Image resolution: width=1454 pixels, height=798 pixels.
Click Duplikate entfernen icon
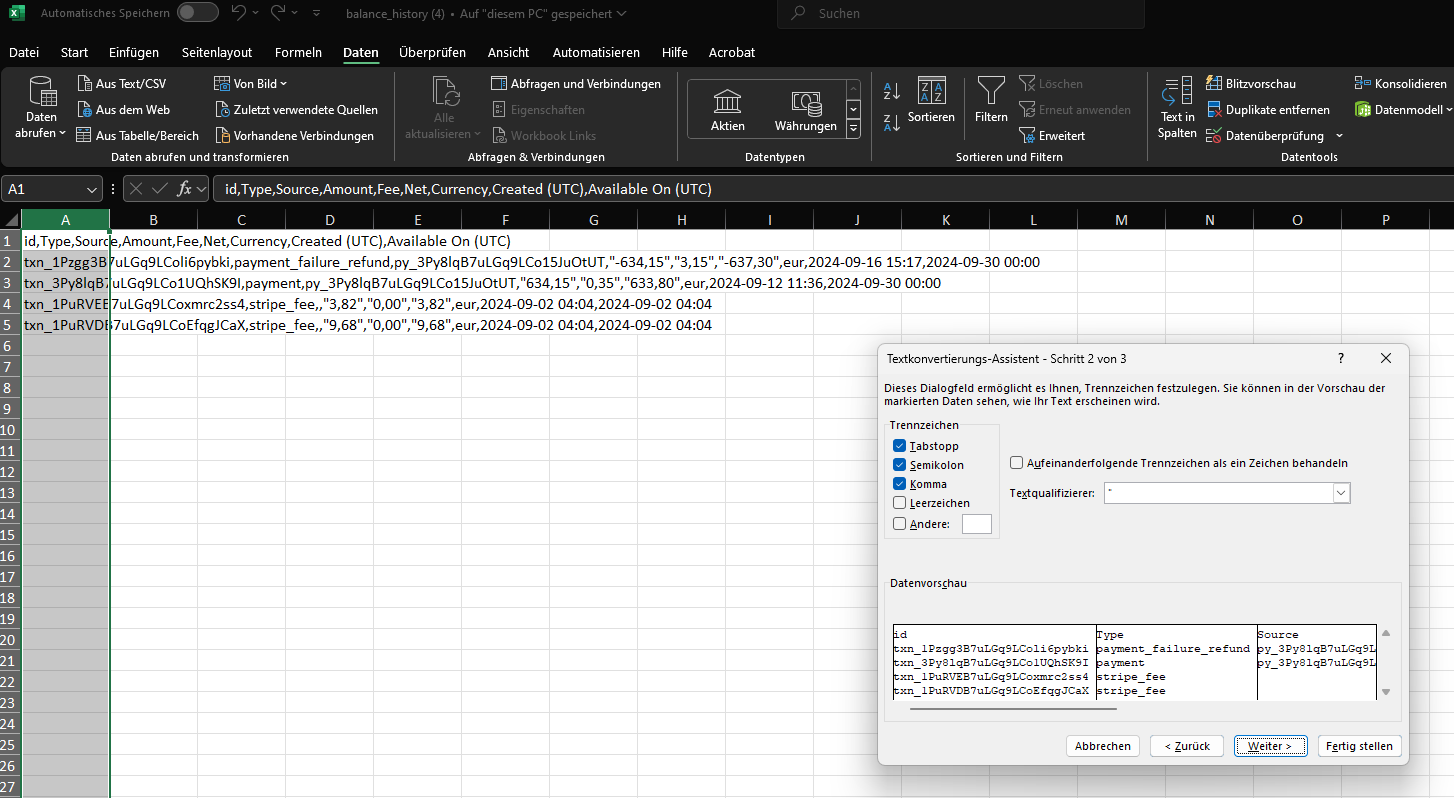(1215, 110)
